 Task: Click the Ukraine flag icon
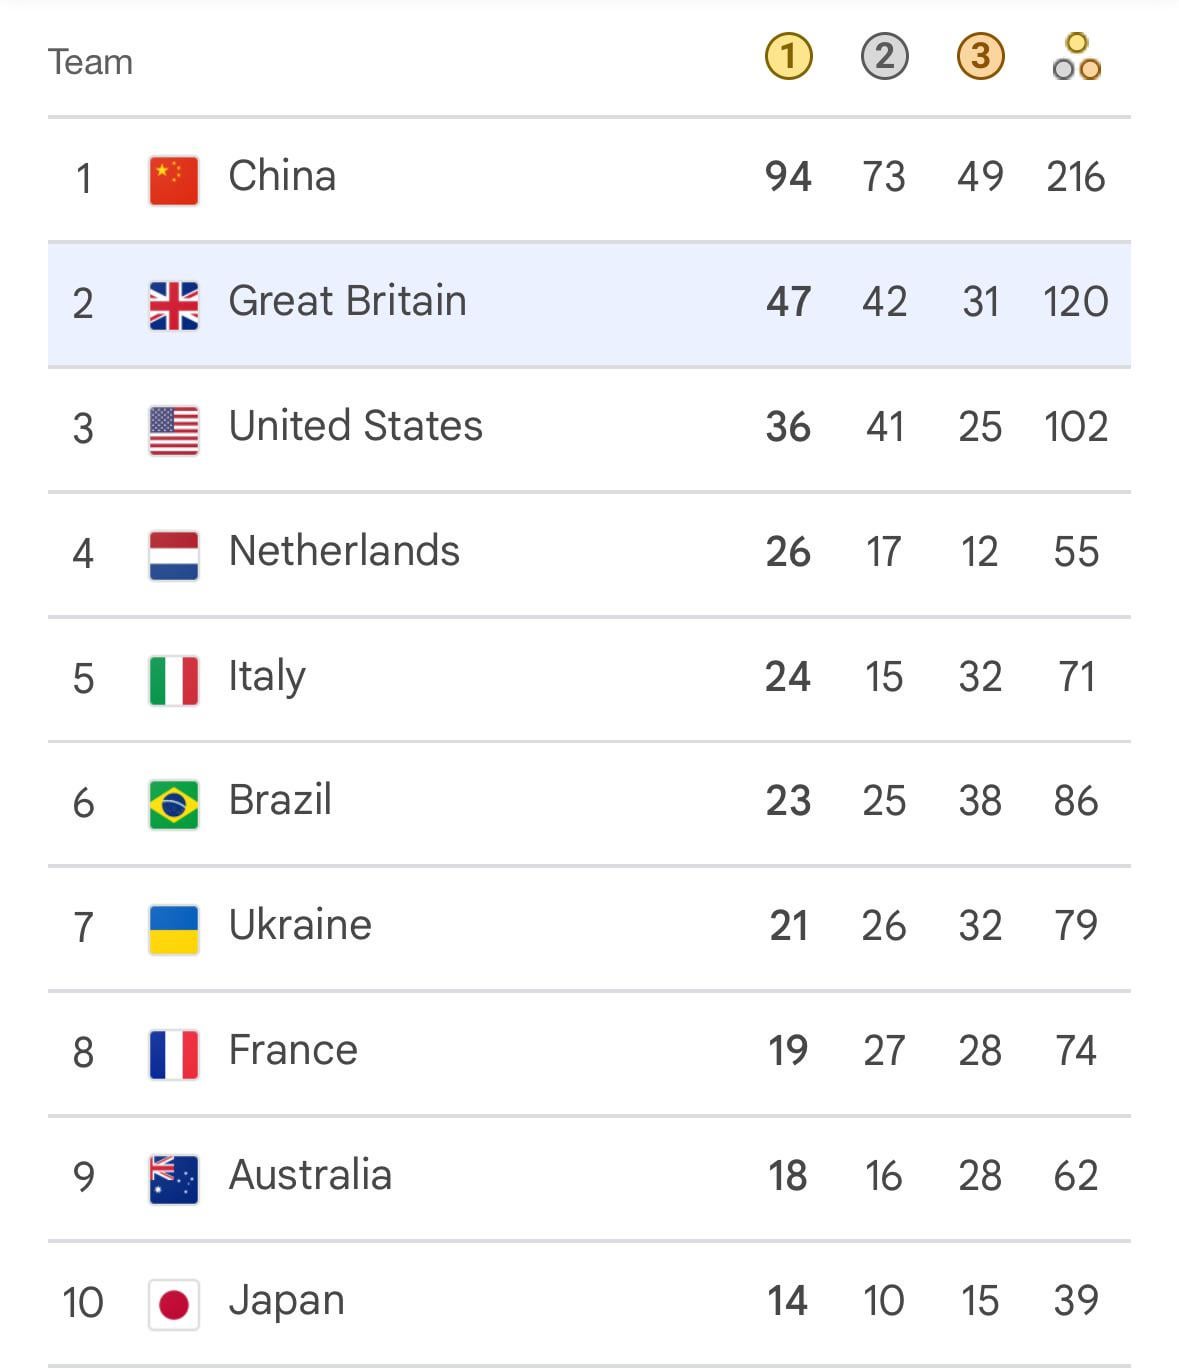(x=174, y=929)
